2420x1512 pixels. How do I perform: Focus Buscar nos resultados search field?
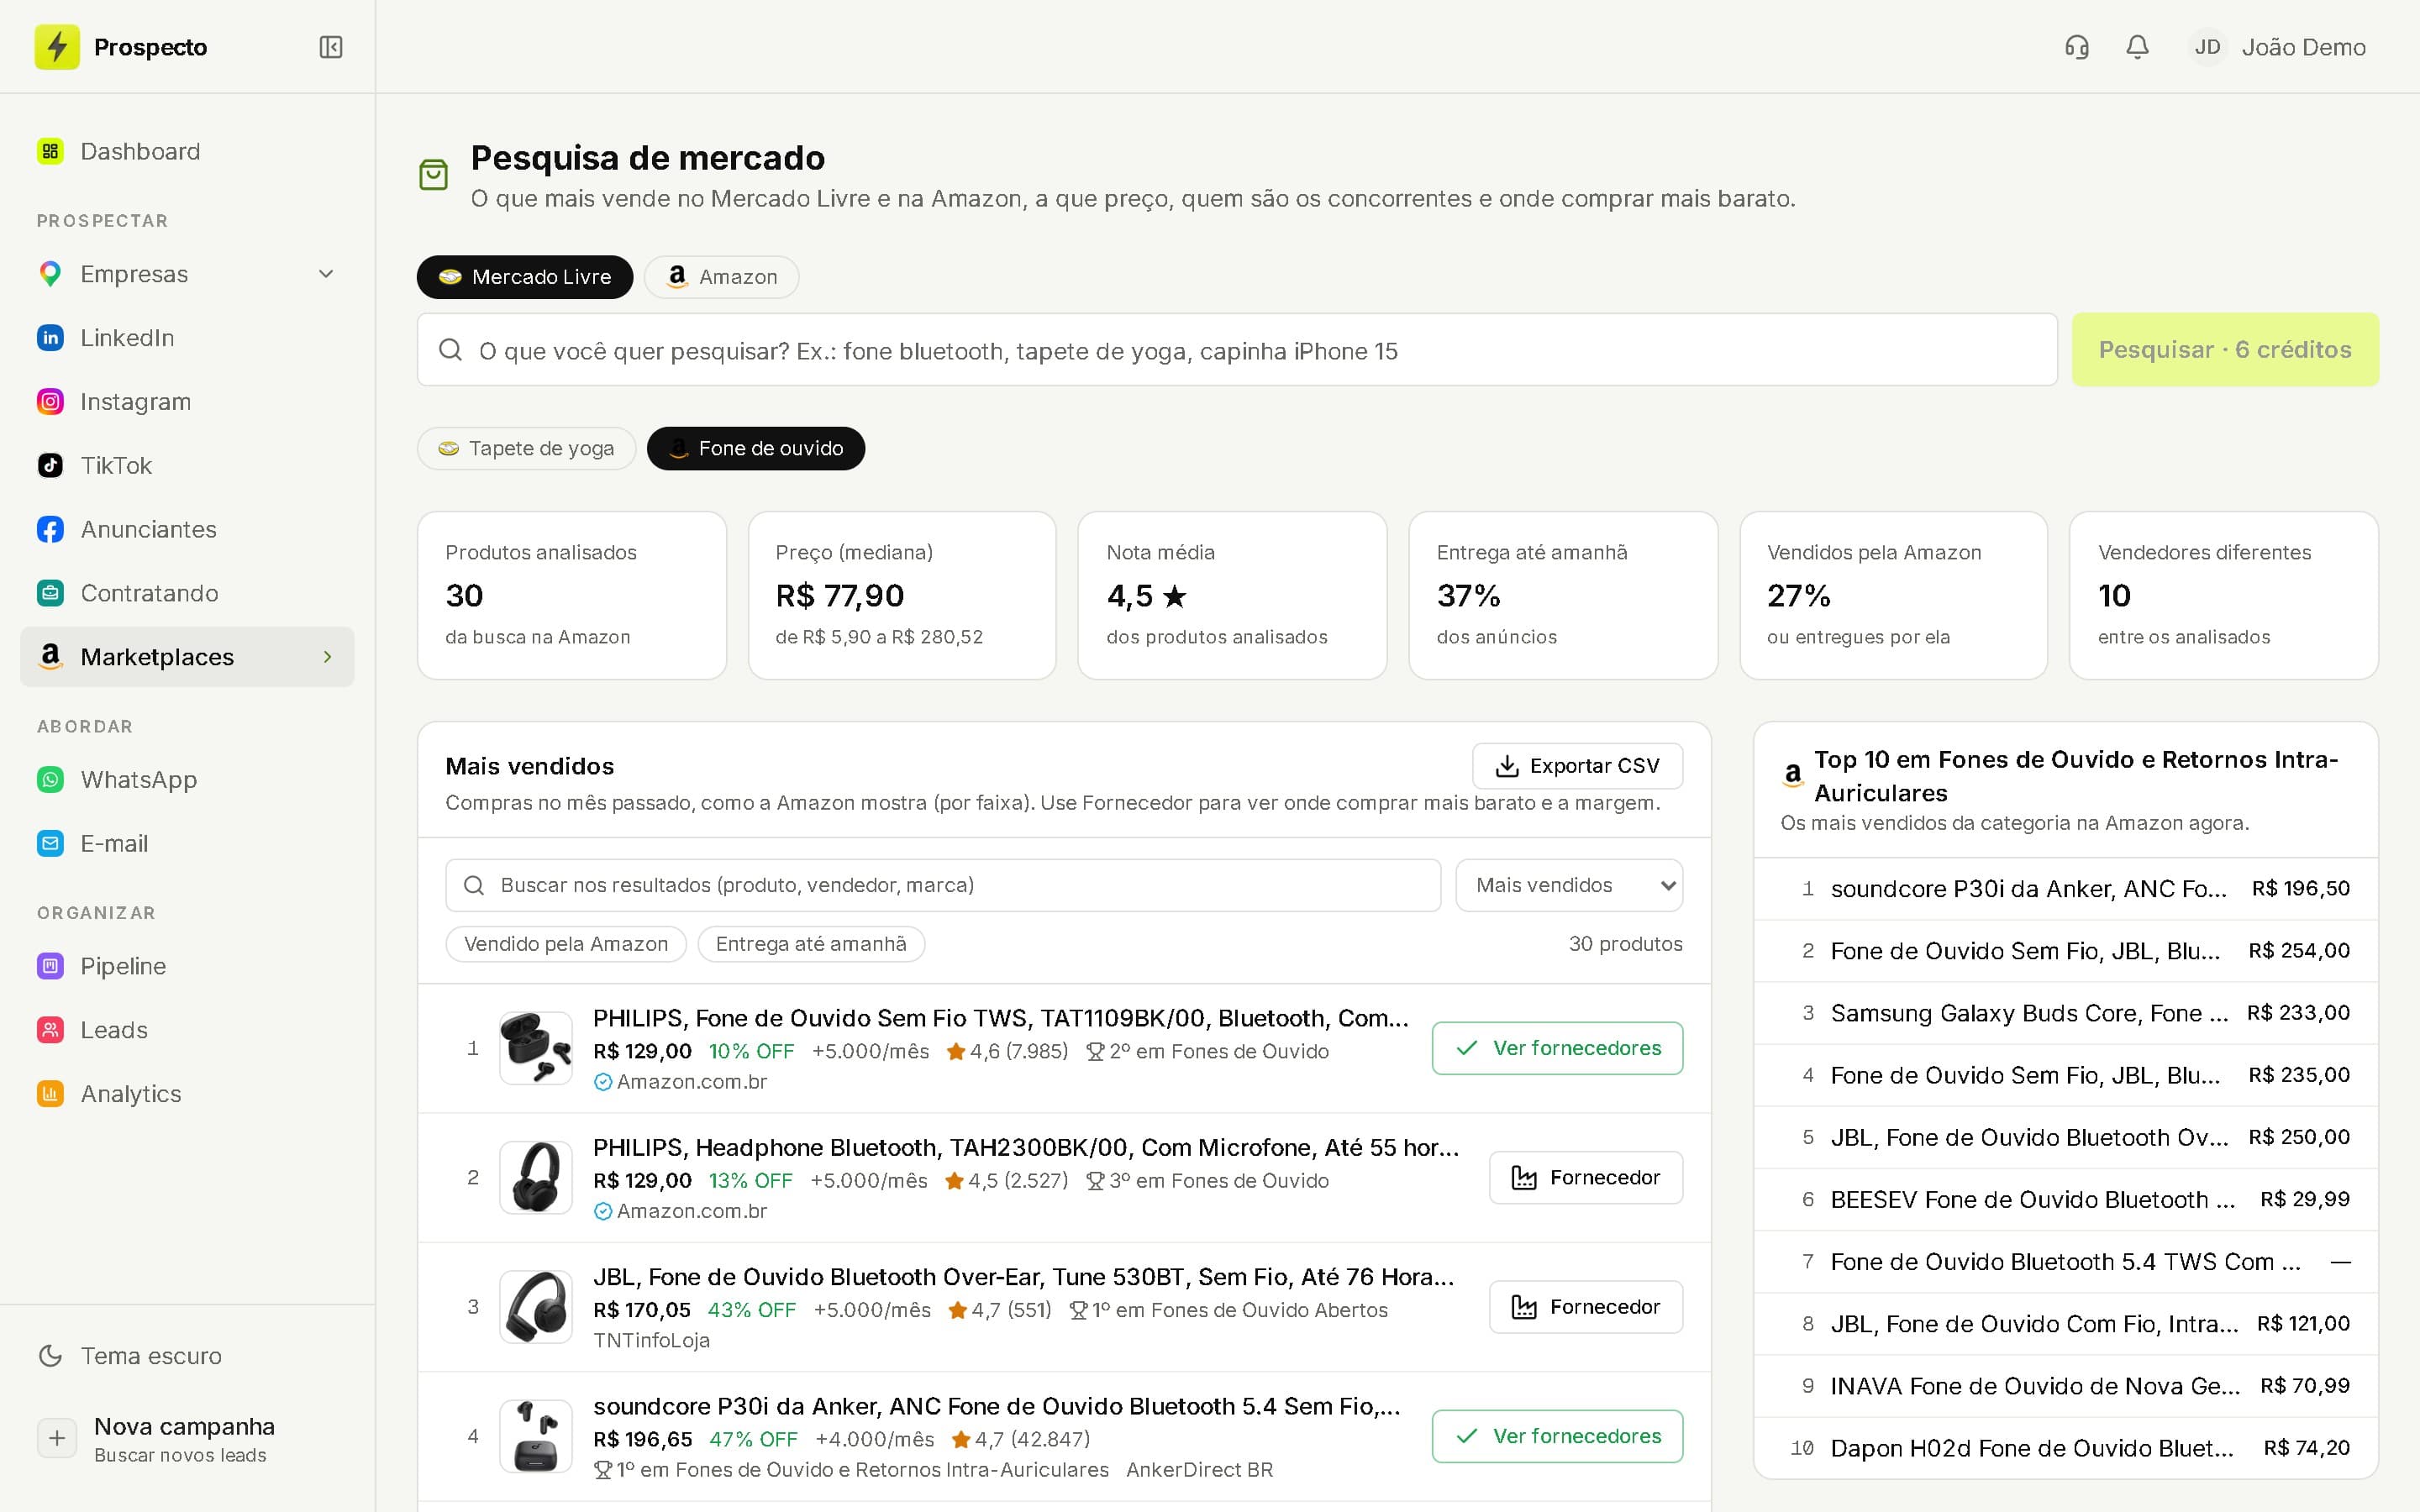tap(943, 885)
